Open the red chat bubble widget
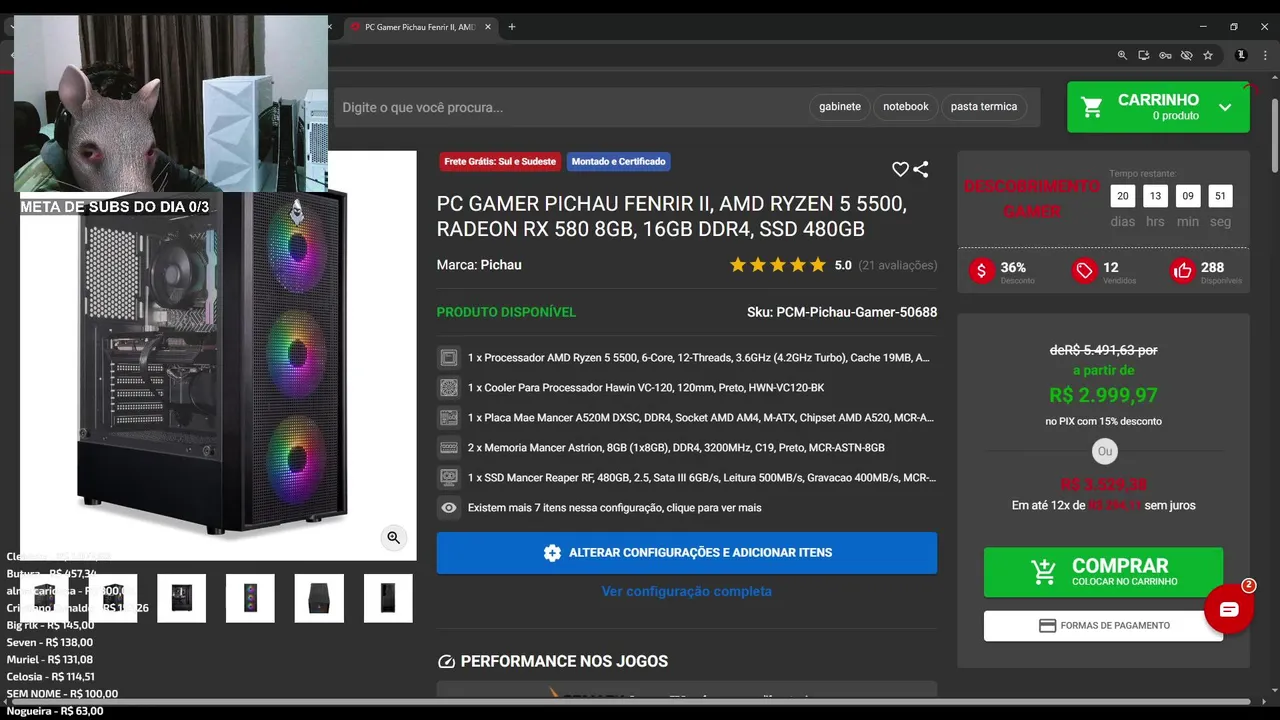This screenshot has height=720, width=1280. pos(1229,609)
